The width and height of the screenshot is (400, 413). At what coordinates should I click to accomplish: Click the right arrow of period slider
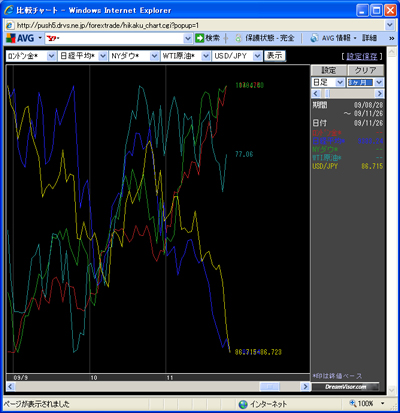pyautogui.click(x=379, y=93)
